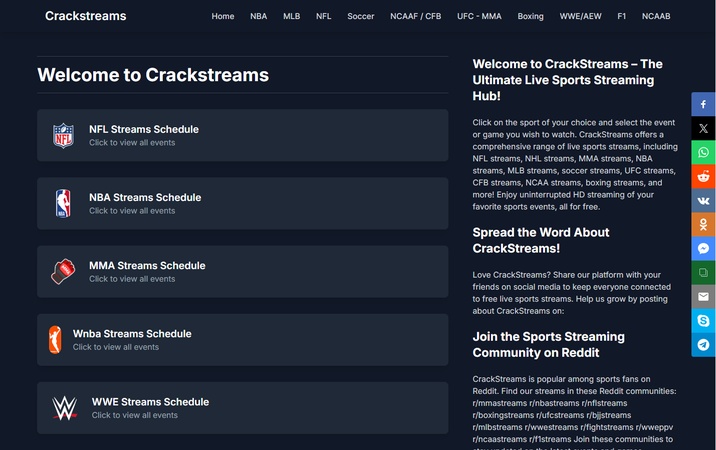Click 'Click to view all events' under NFL

coord(132,143)
